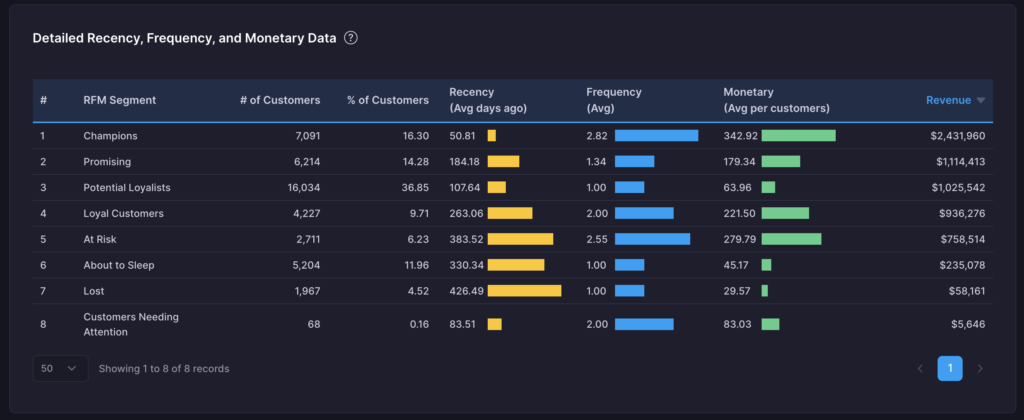Click the percentage value 16.30
The width and height of the screenshot is (1024, 420).
416,136
